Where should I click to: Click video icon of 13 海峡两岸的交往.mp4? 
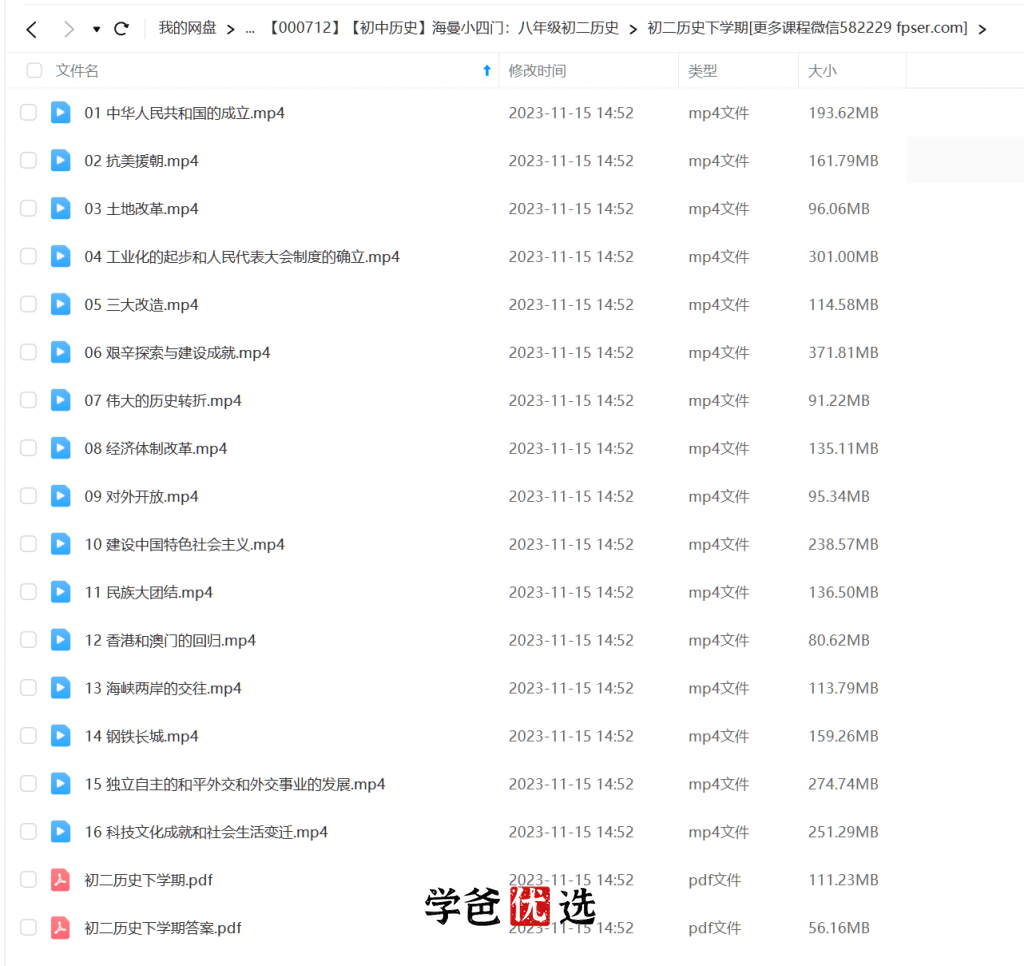[61, 688]
